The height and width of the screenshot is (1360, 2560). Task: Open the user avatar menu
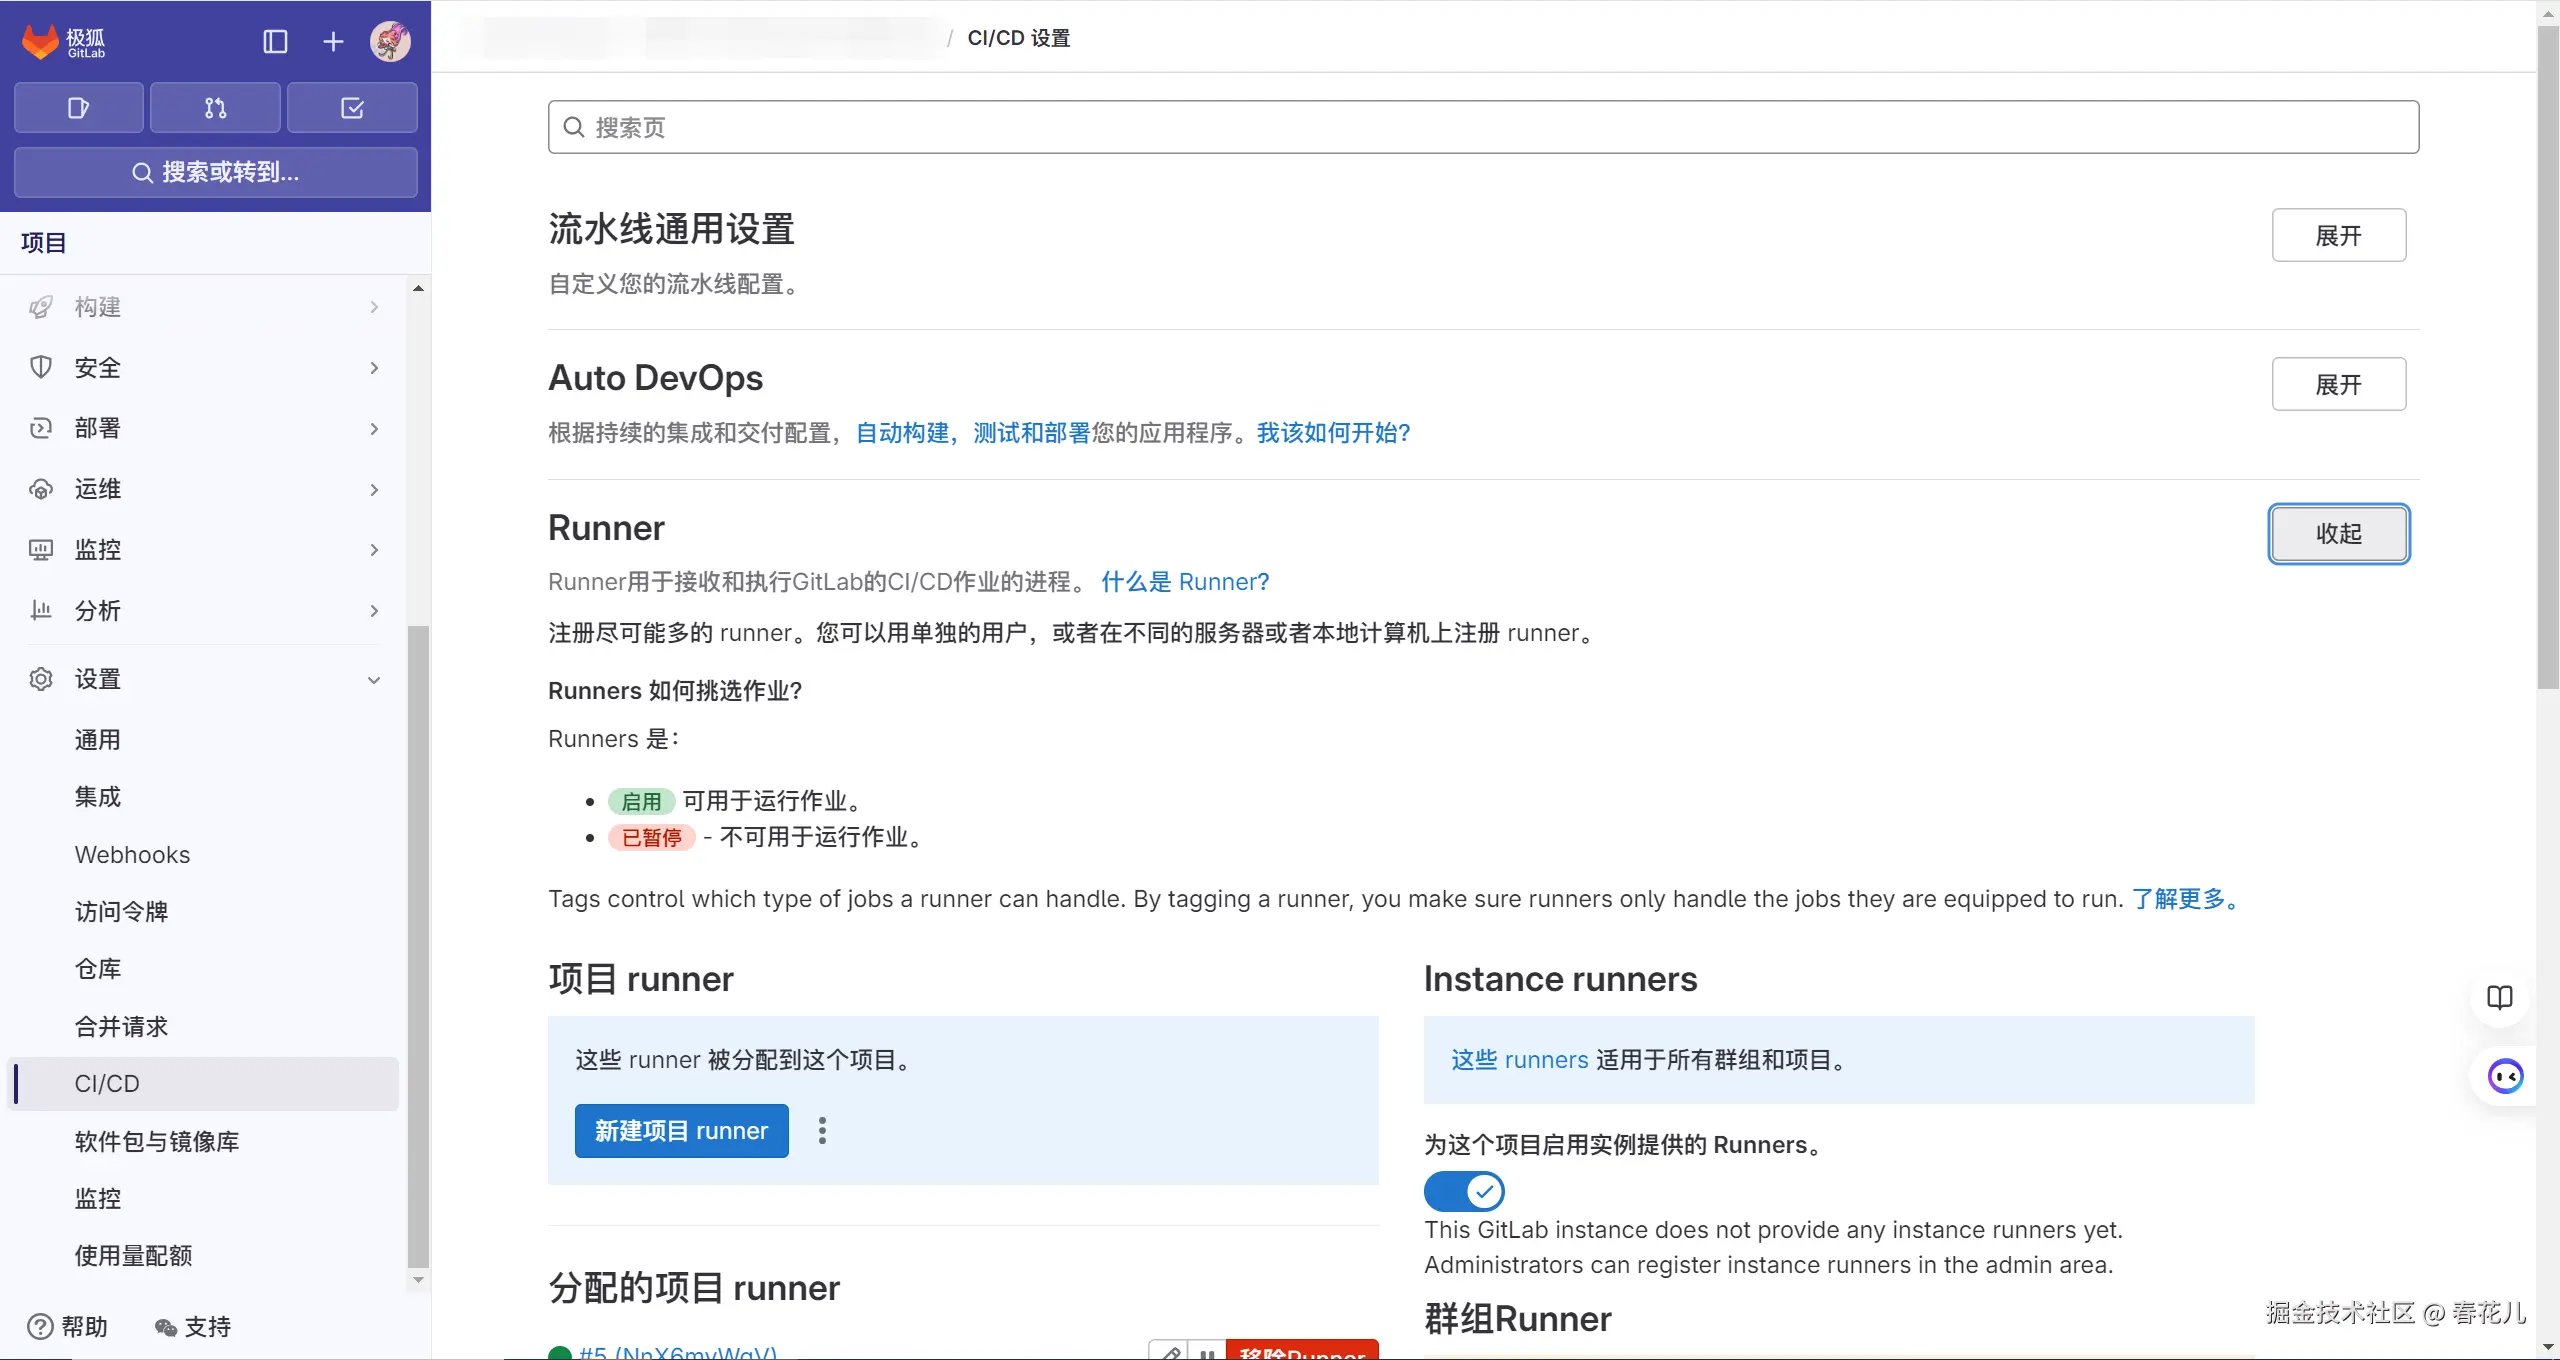tap(390, 41)
